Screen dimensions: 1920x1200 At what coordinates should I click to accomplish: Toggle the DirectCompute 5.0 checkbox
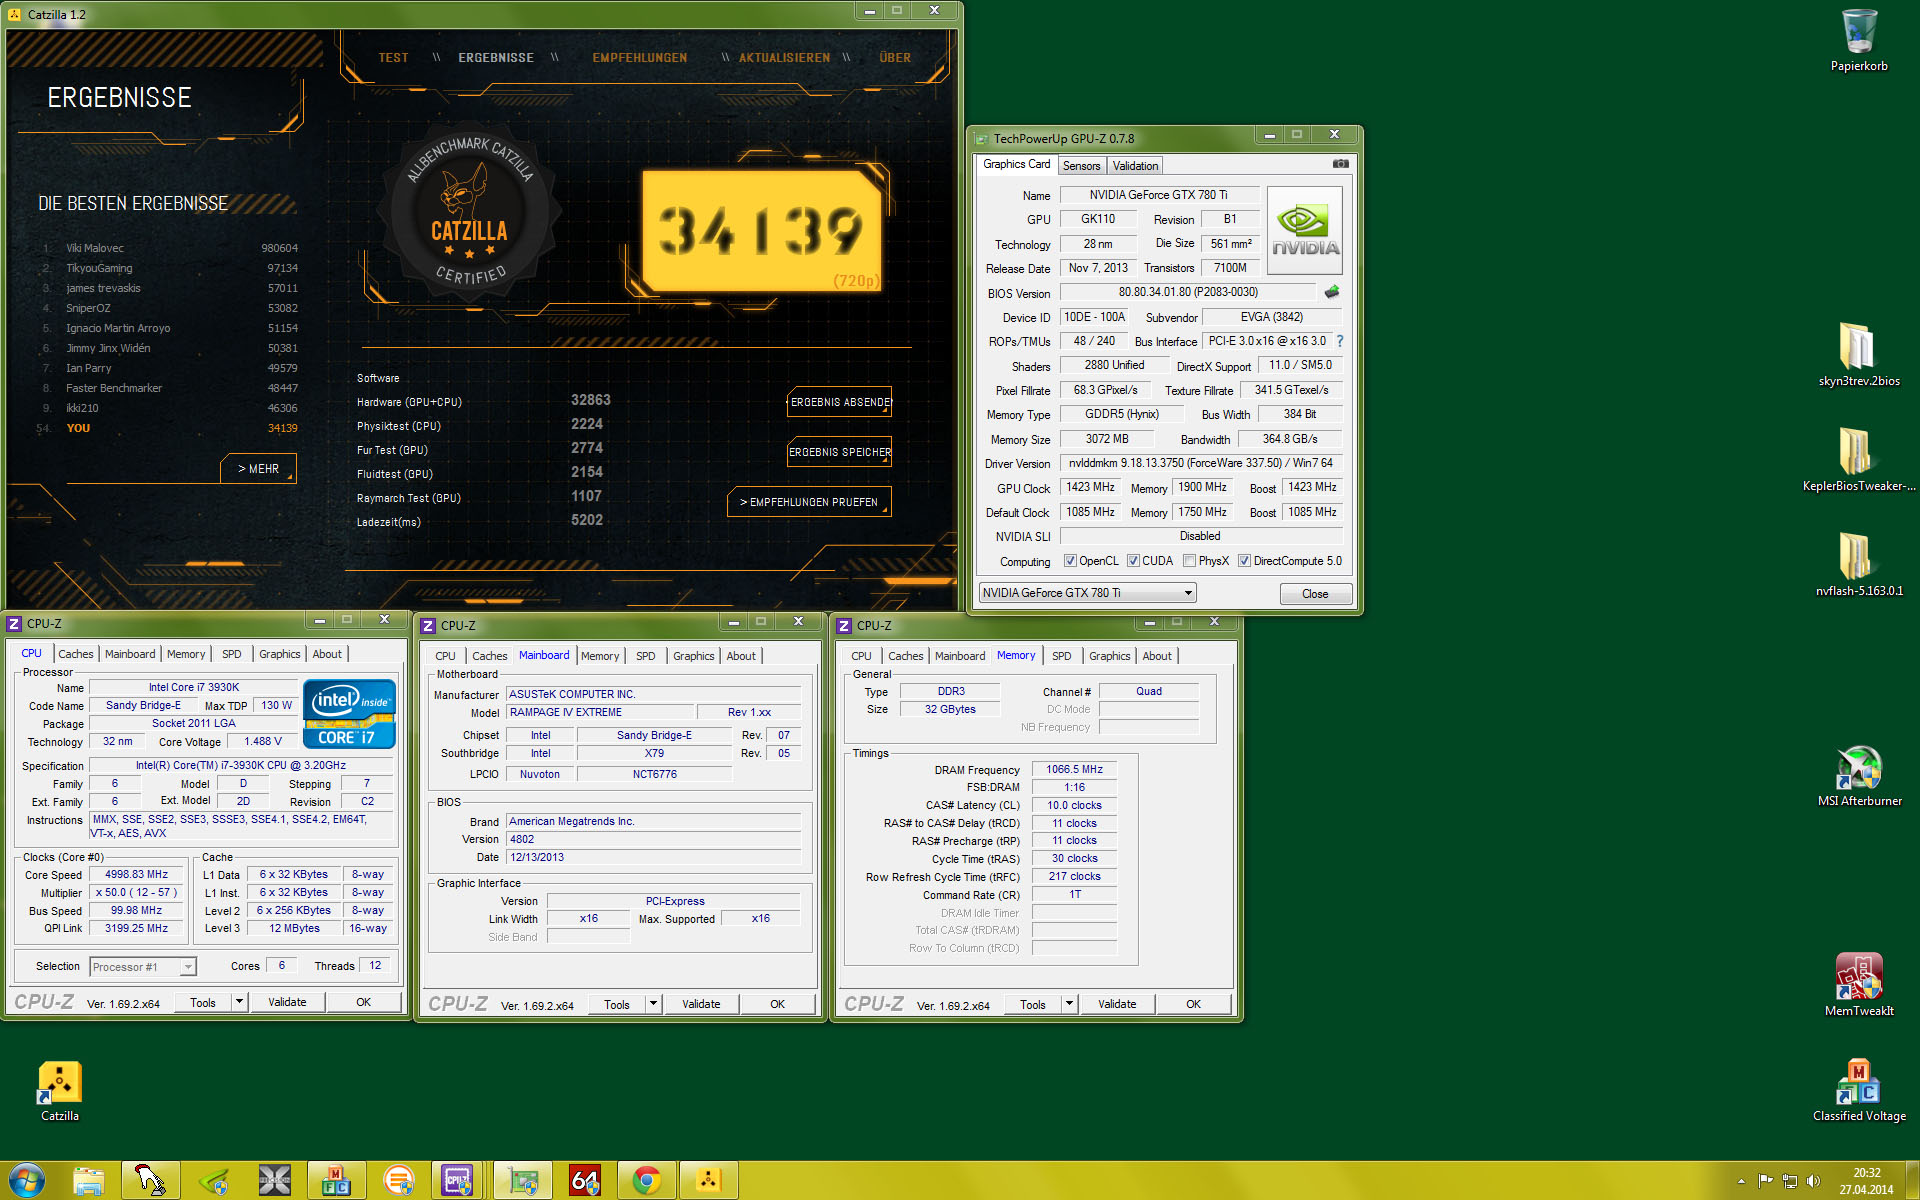1244,561
